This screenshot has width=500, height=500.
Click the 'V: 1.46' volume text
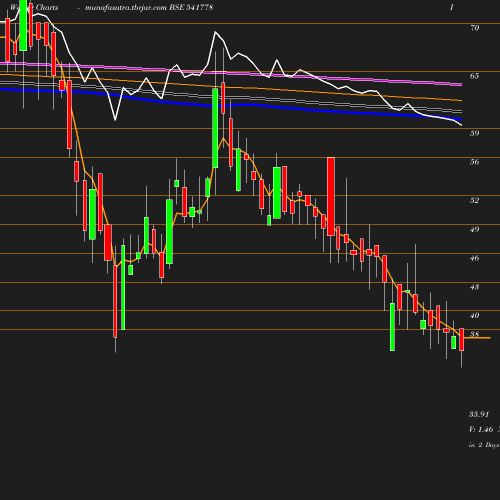tap(481, 429)
